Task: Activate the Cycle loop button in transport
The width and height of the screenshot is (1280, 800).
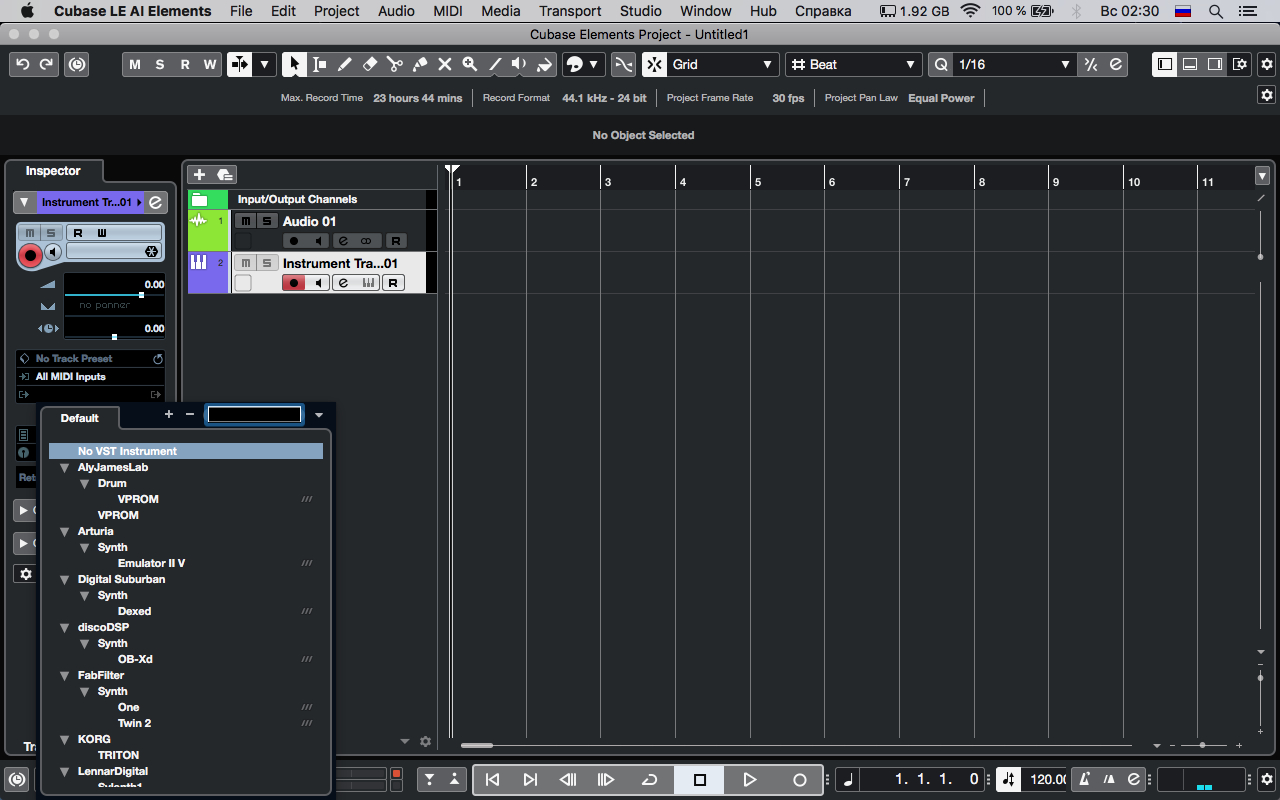Action: tap(649, 780)
